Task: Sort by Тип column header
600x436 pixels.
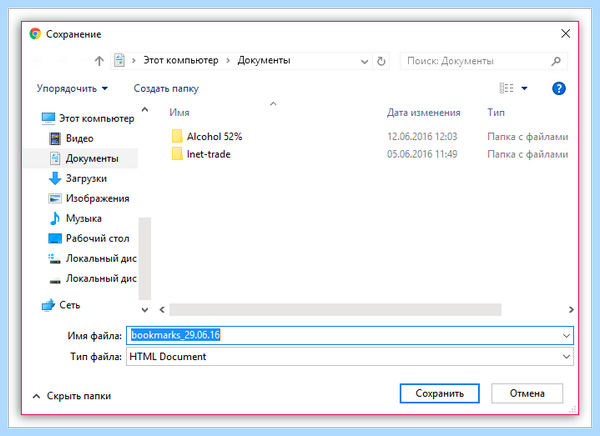Action: point(496,113)
